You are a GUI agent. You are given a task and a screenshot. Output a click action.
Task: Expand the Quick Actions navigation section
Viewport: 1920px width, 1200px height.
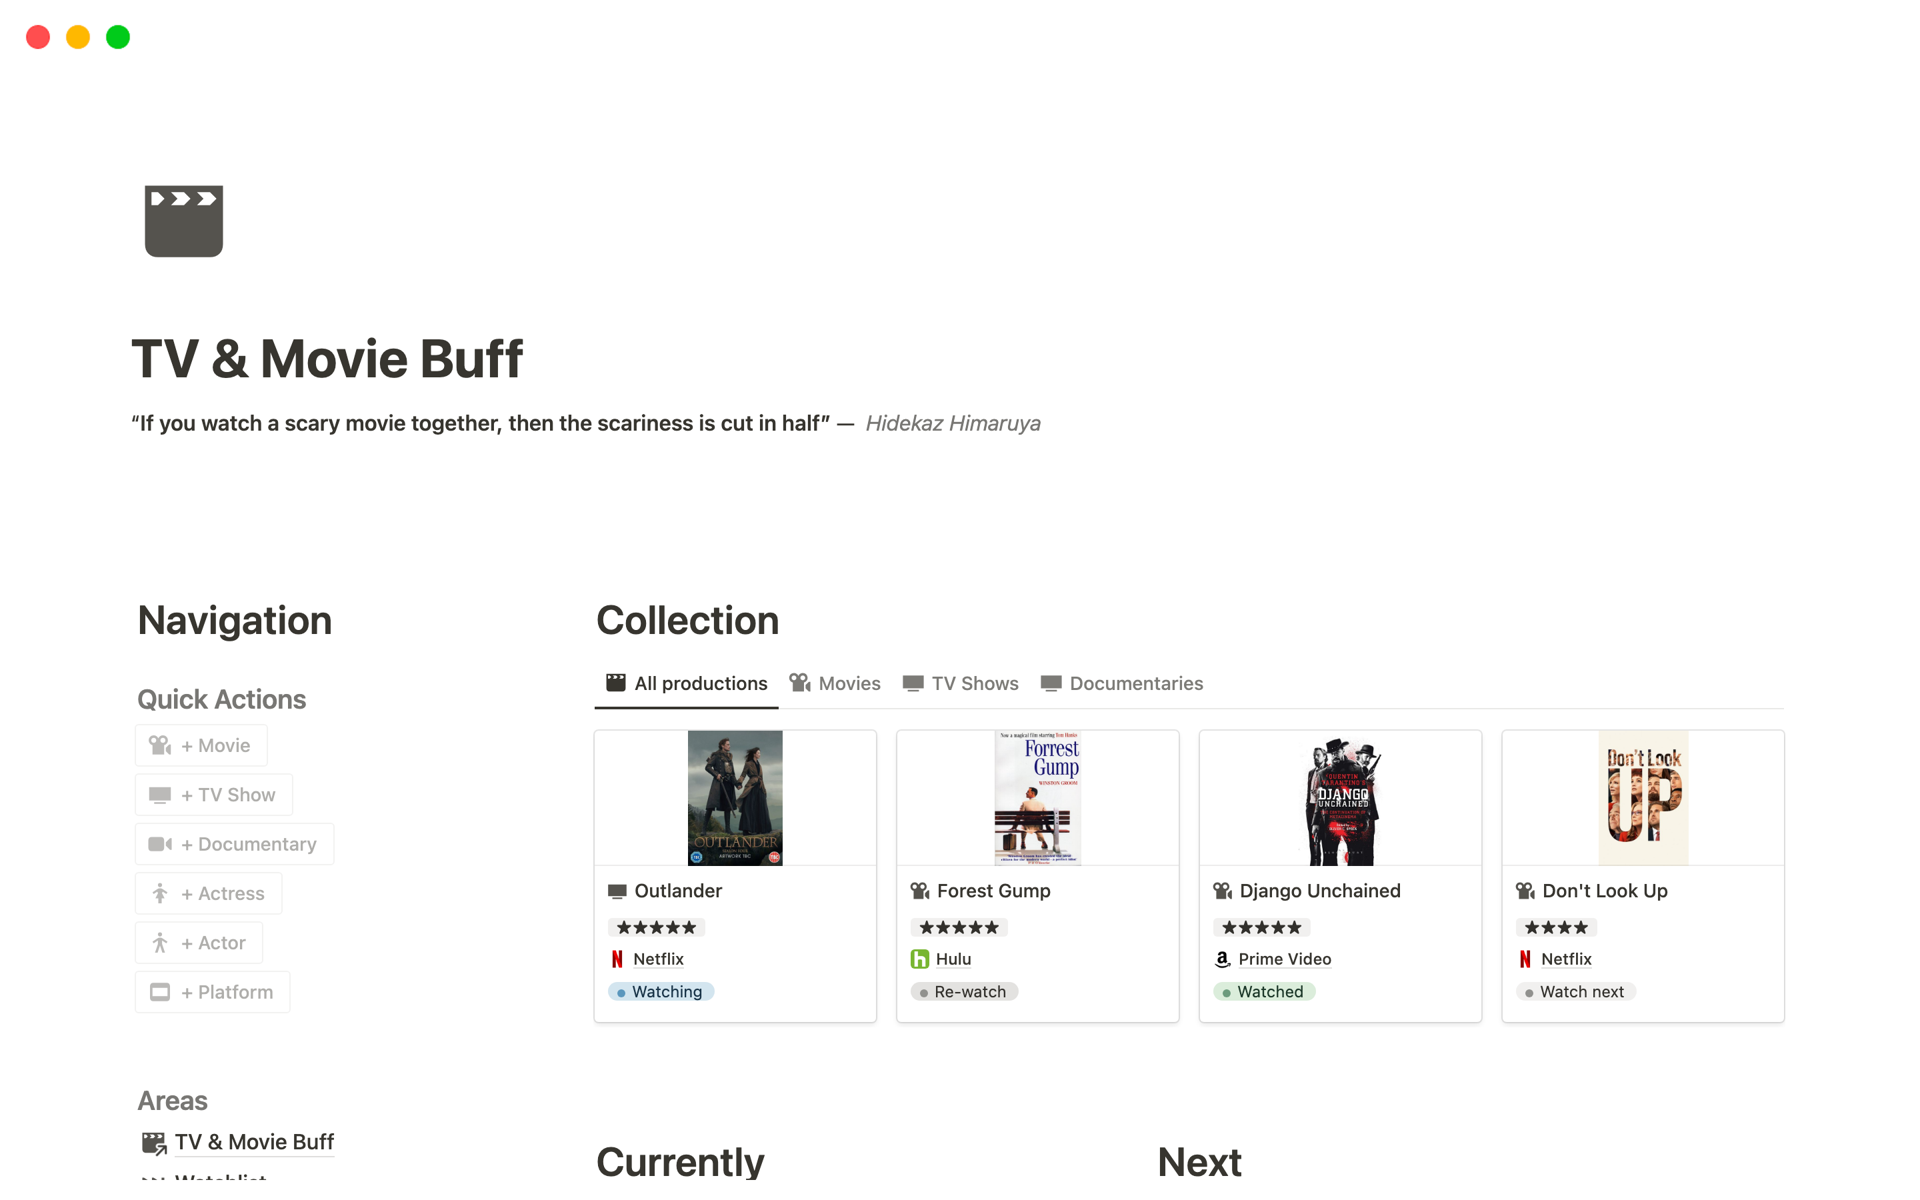pos(221,698)
